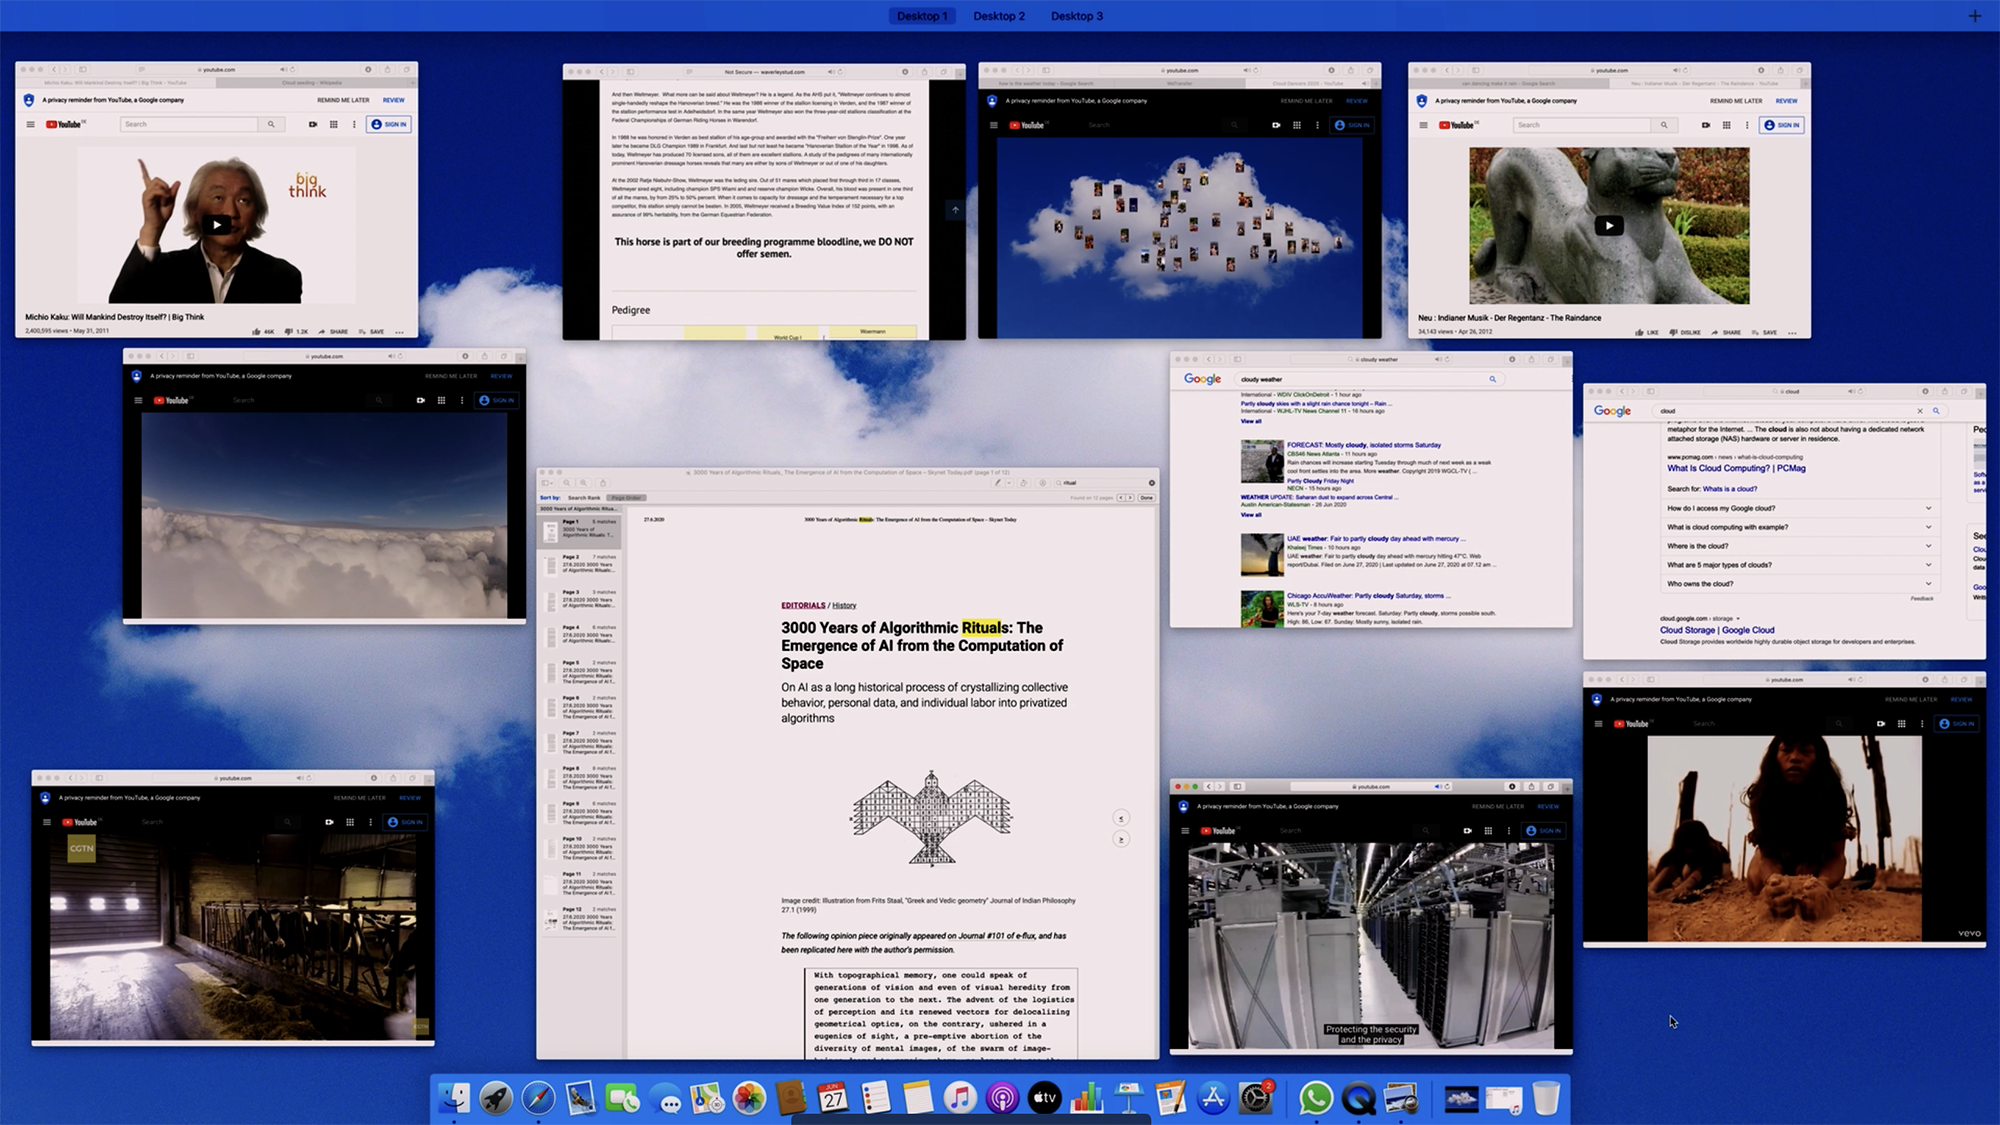The height and width of the screenshot is (1125, 2000).
Task: Select data center YouTube window
Action: click(x=1371, y=917)
